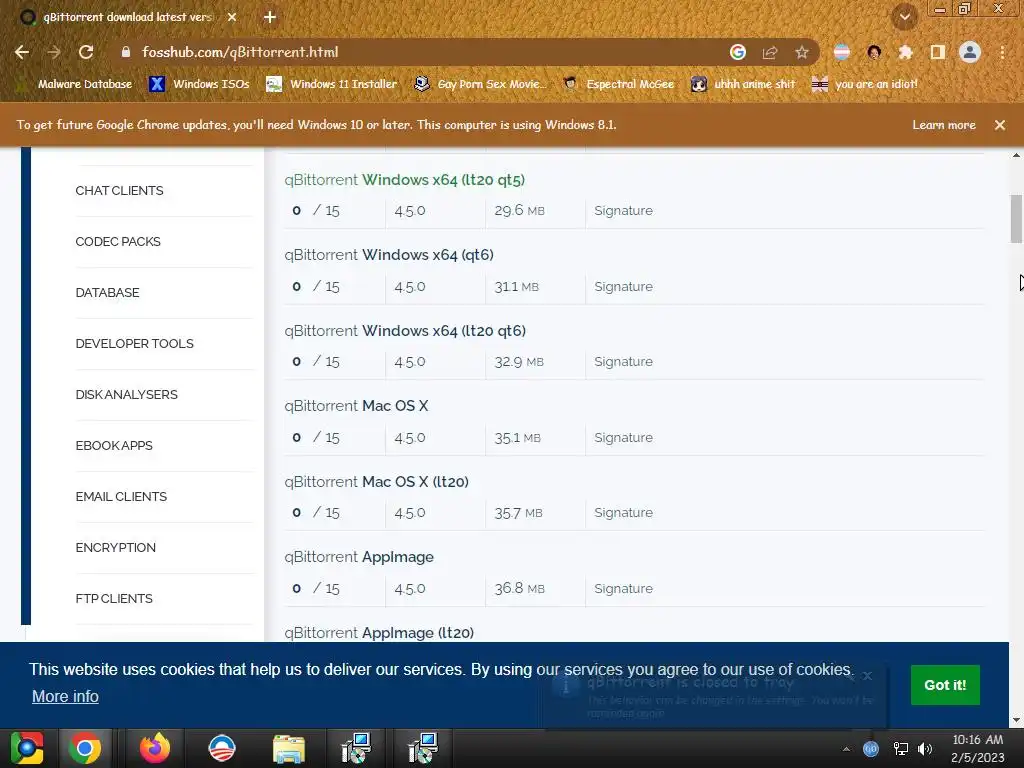This screenshot has width=1024, height=768.
Task: Download qBittorrent Mac OS X
Action: coord(356,406)
